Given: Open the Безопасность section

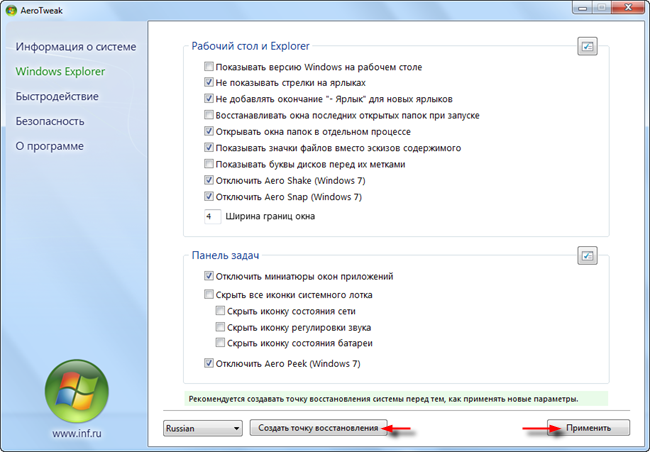Looking at the screenshot, I should click(50, 121).
